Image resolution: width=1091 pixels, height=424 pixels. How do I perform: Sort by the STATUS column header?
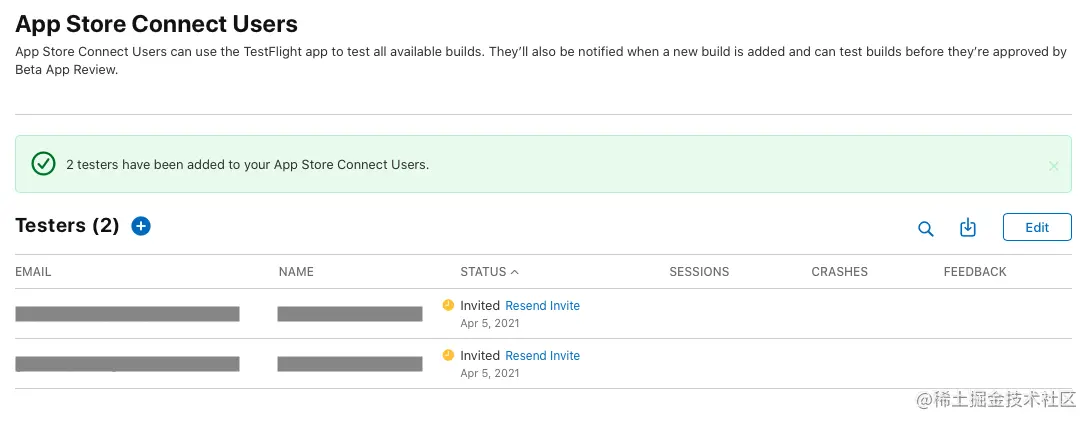pos(489,272)
